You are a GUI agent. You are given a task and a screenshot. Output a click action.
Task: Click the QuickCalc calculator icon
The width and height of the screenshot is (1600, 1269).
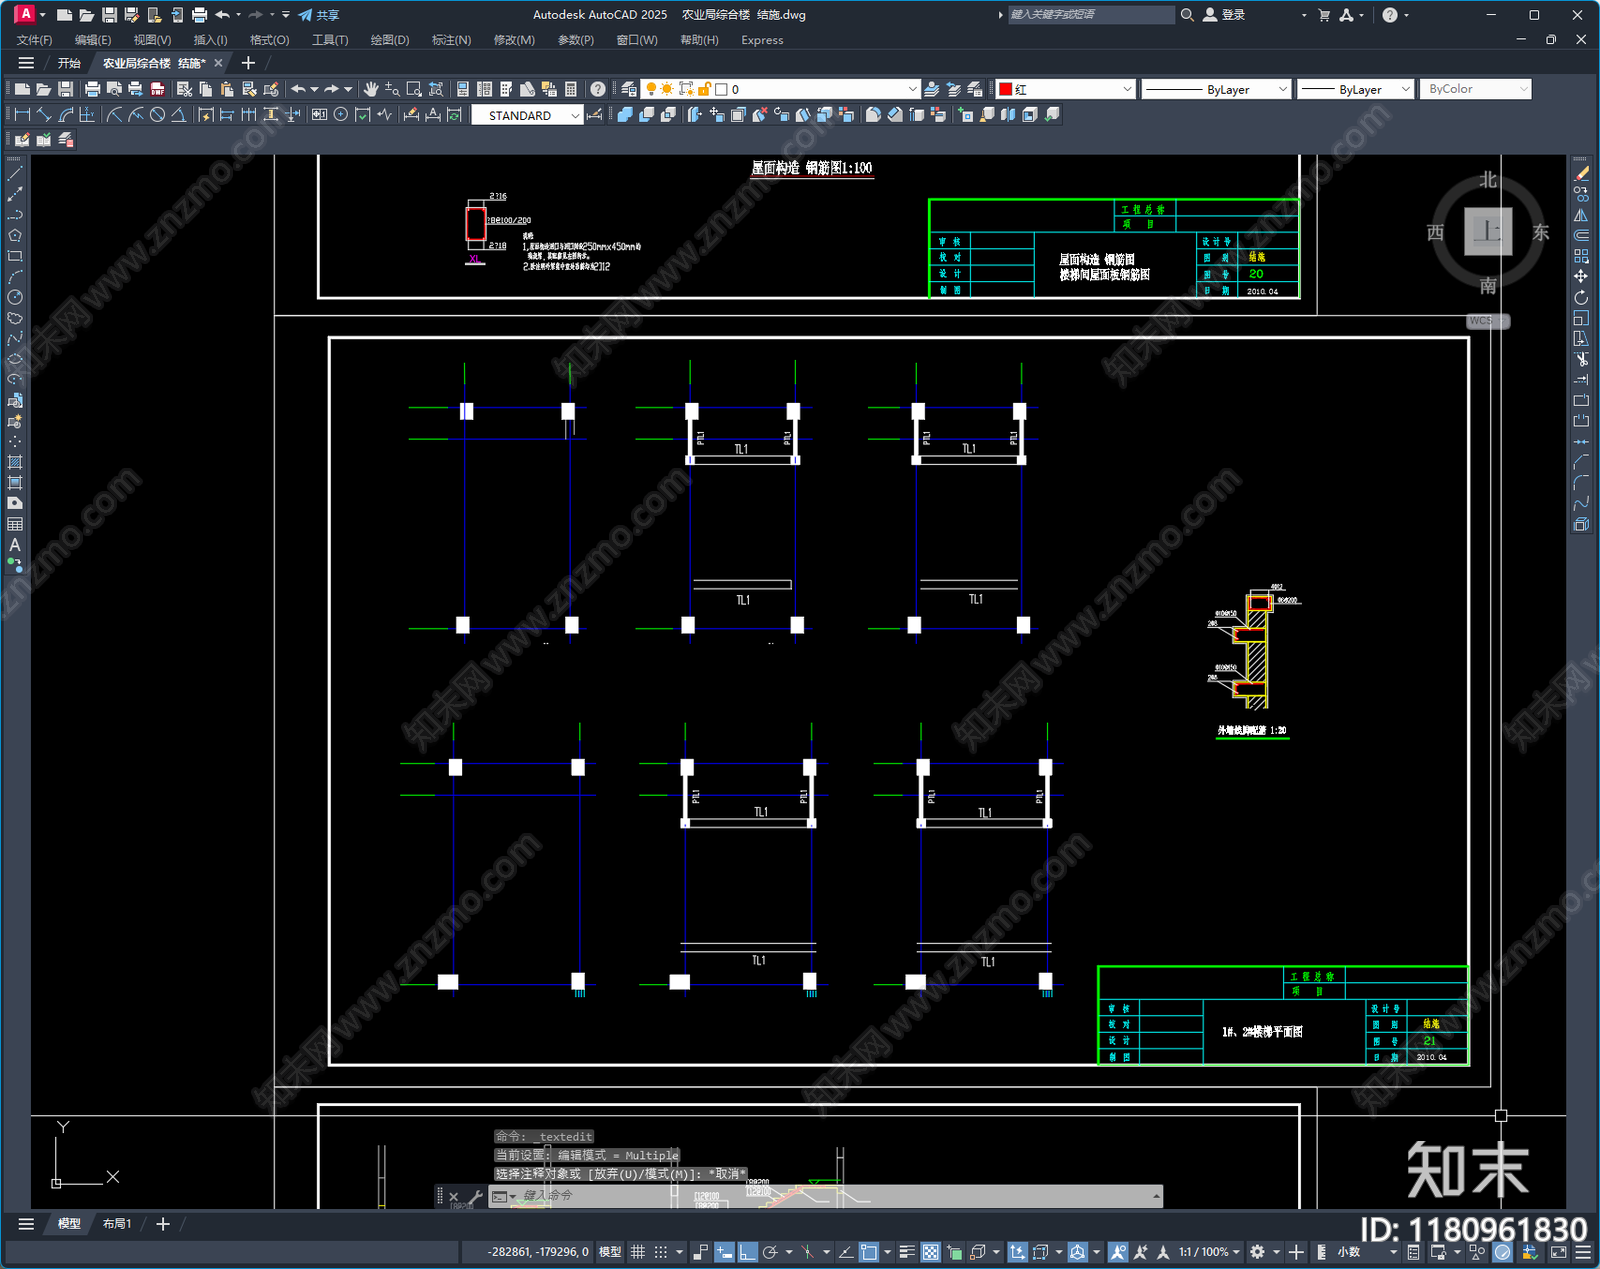coord(571,89)
